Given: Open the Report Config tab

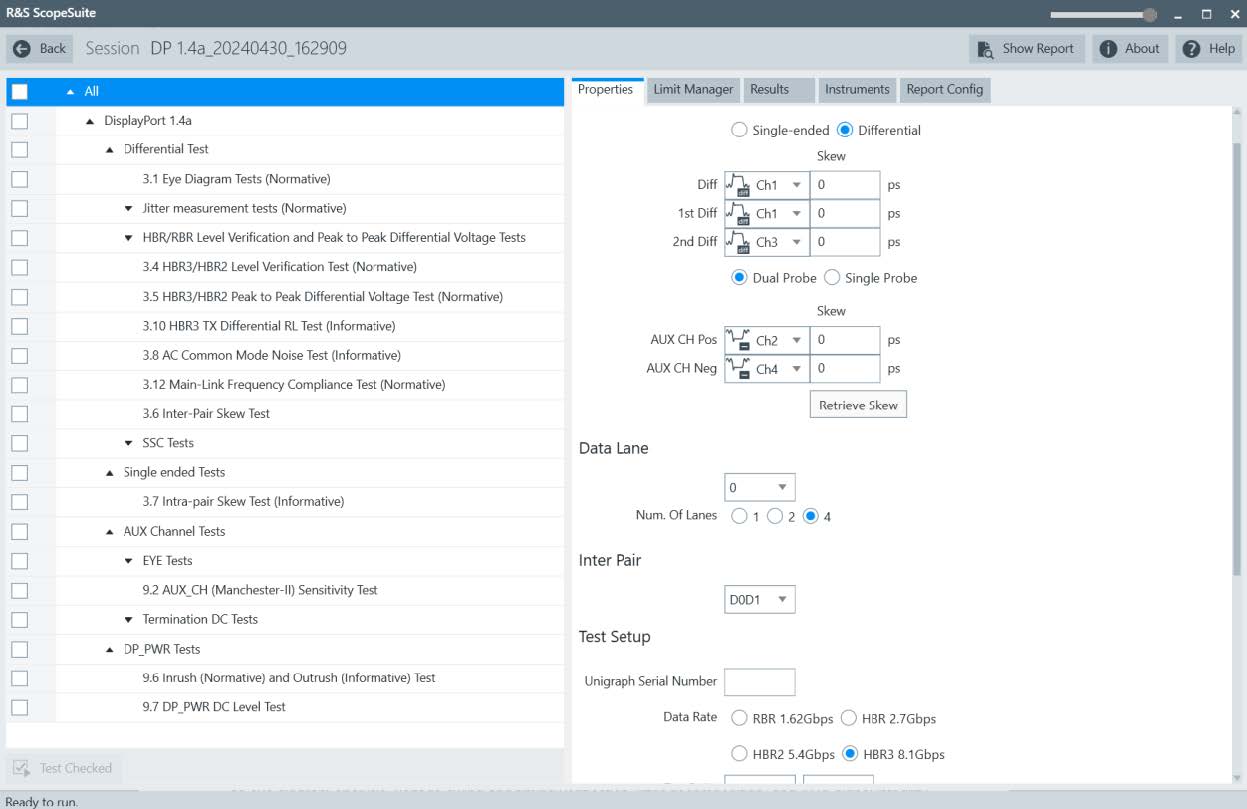Looking at the screenshot, I should coord(944,89).
